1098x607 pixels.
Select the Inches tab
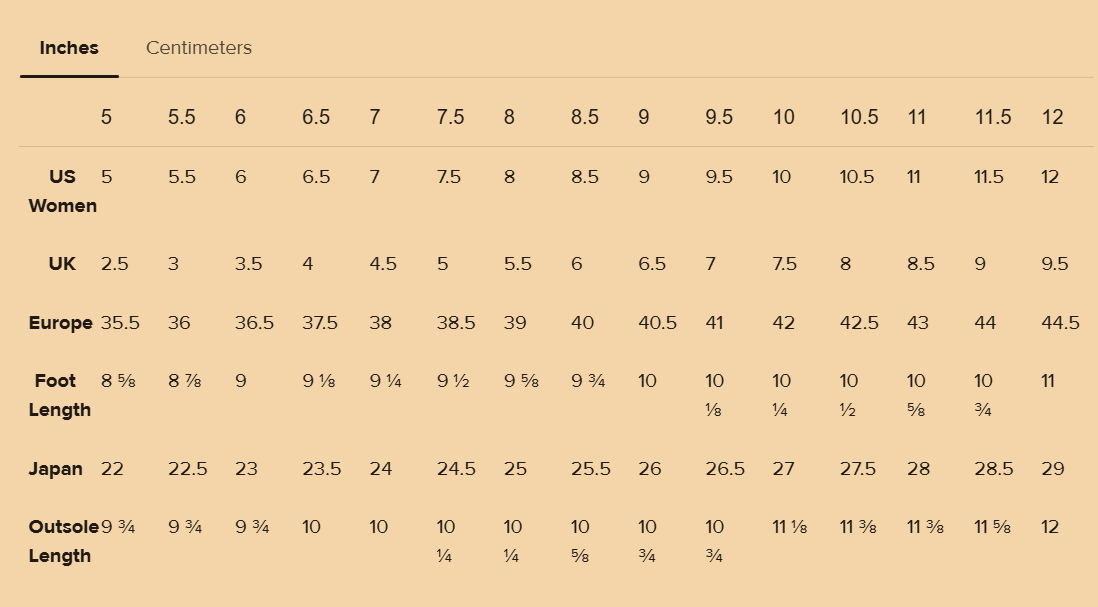click(69, 48)
